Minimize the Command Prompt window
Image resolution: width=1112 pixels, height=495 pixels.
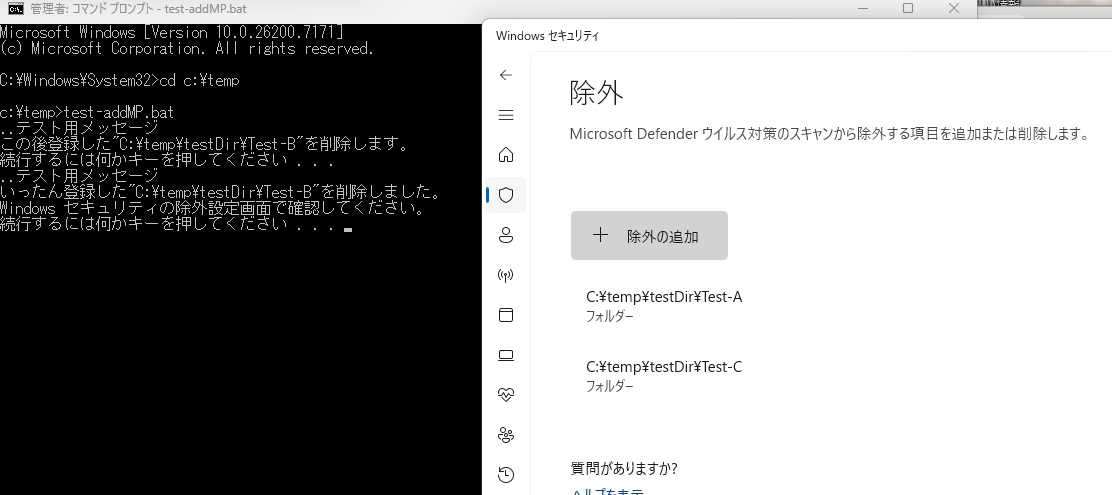(x=863, y=9)
